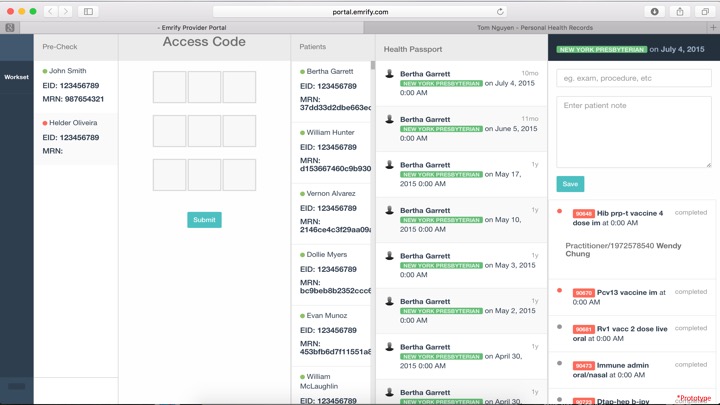Click green status dot next to John Smith
Screen dimensions: 720x405
(x=45, y=71)
